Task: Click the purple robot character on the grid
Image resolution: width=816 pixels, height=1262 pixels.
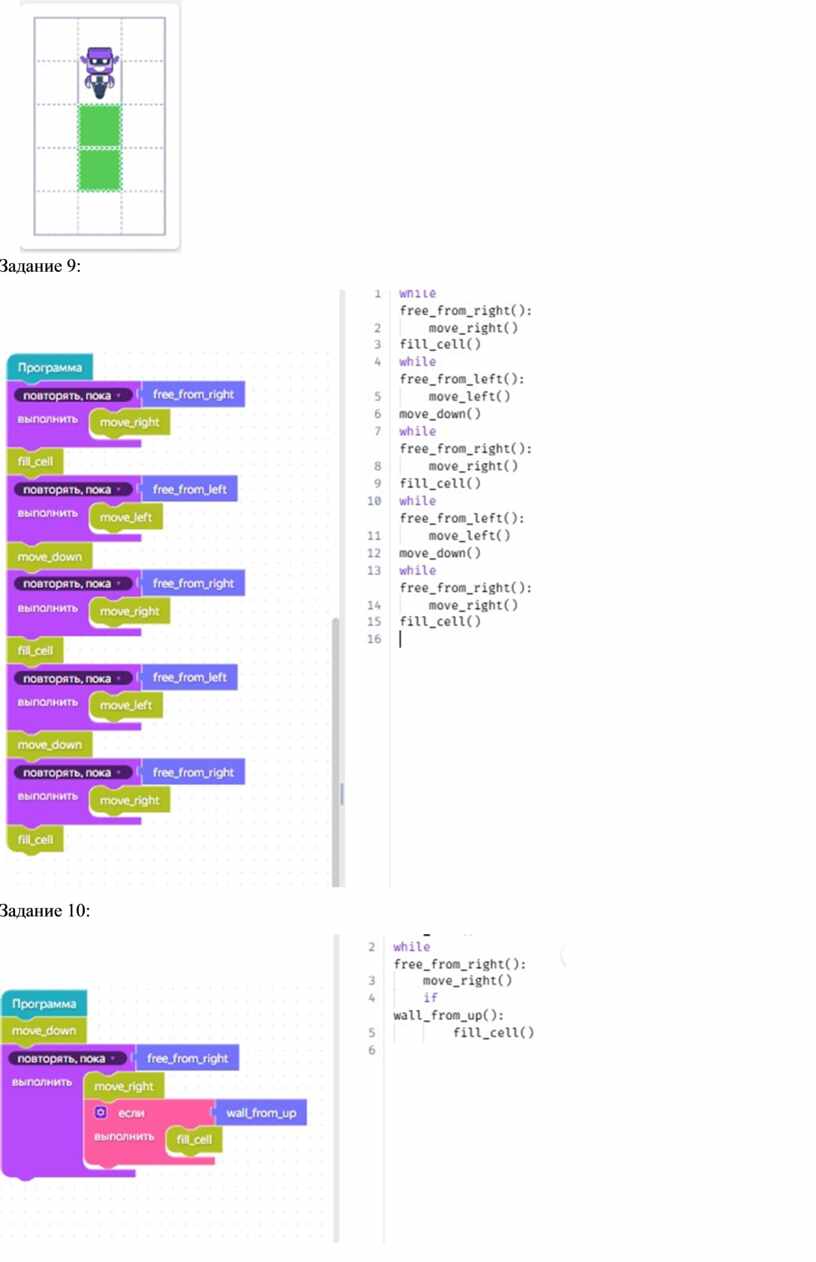Action: click(x=99, y=72)
